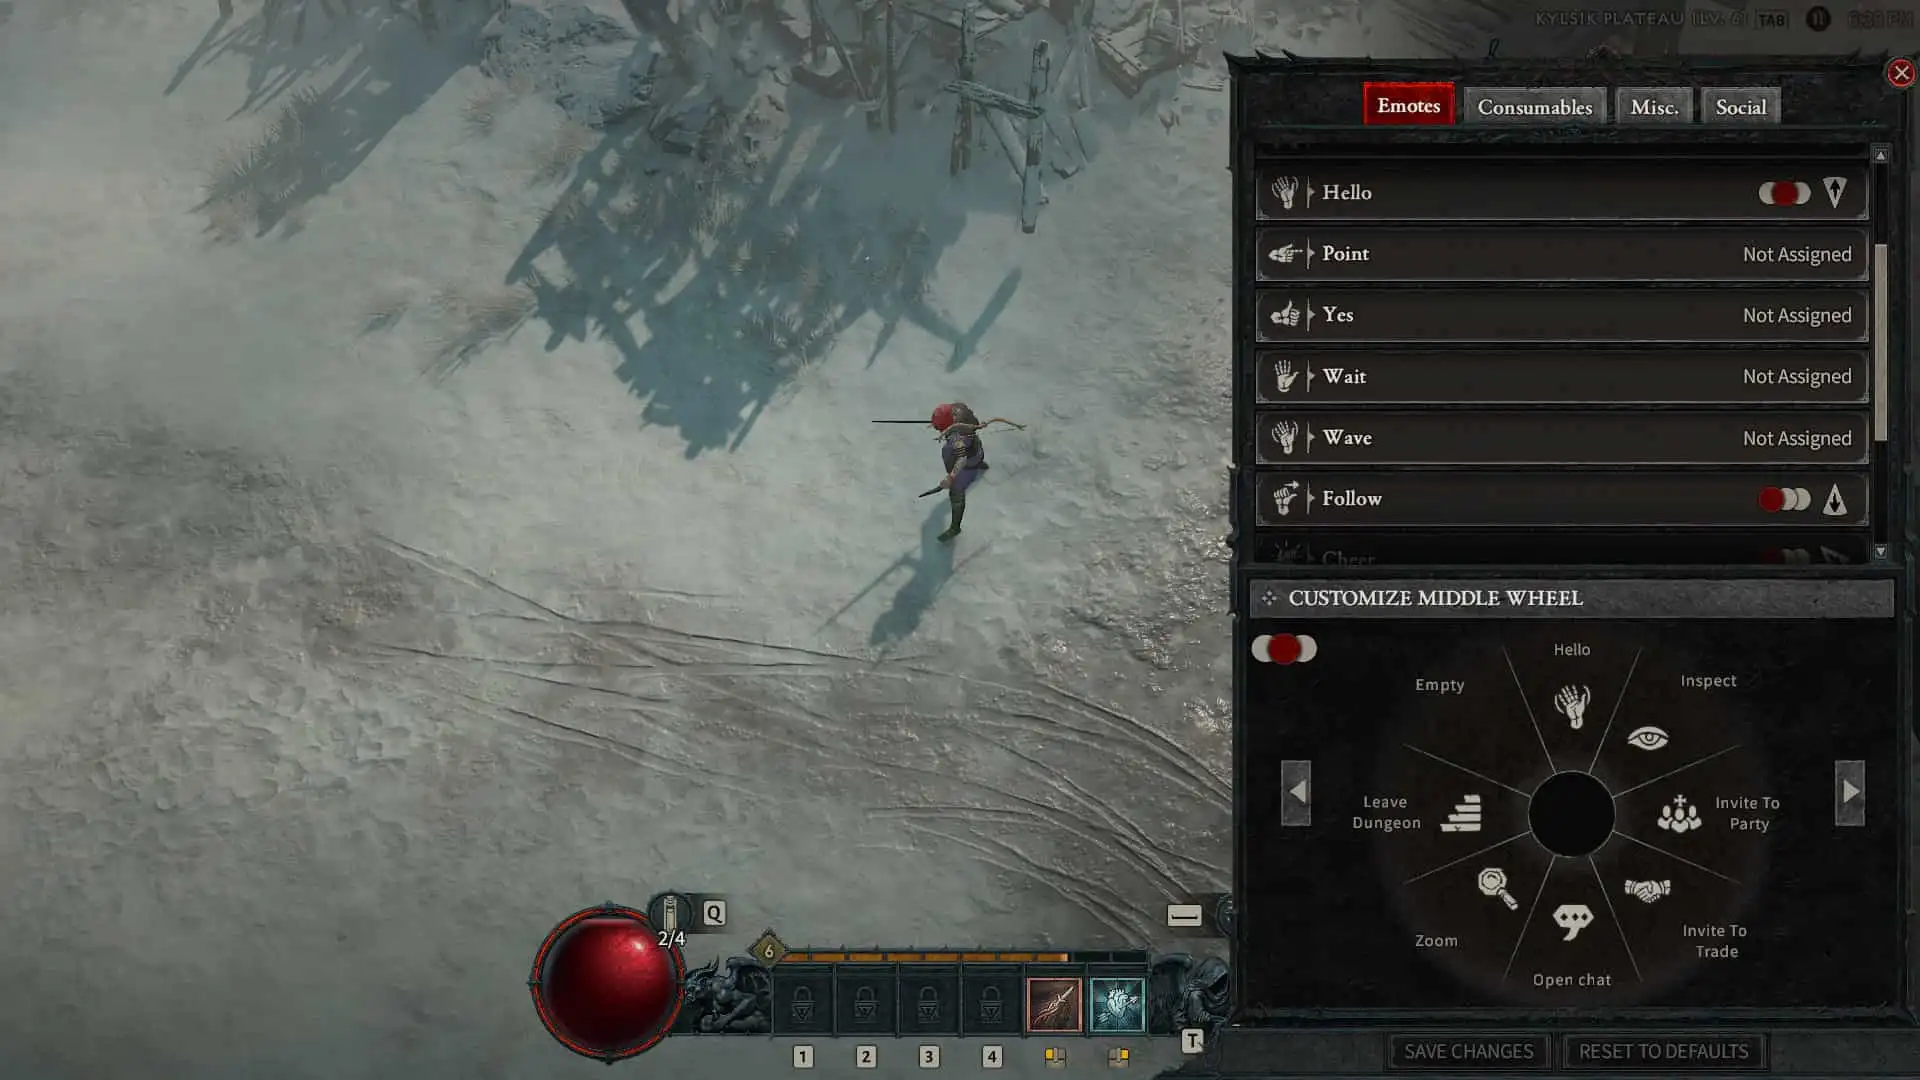Switch to the Social tab

coord(1741,107)
